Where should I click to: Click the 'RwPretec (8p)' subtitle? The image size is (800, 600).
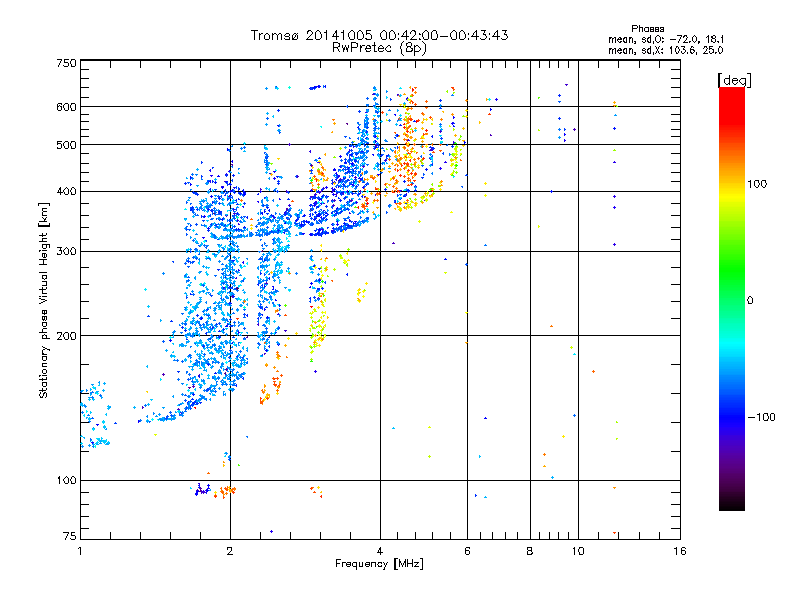coord(379,48)
